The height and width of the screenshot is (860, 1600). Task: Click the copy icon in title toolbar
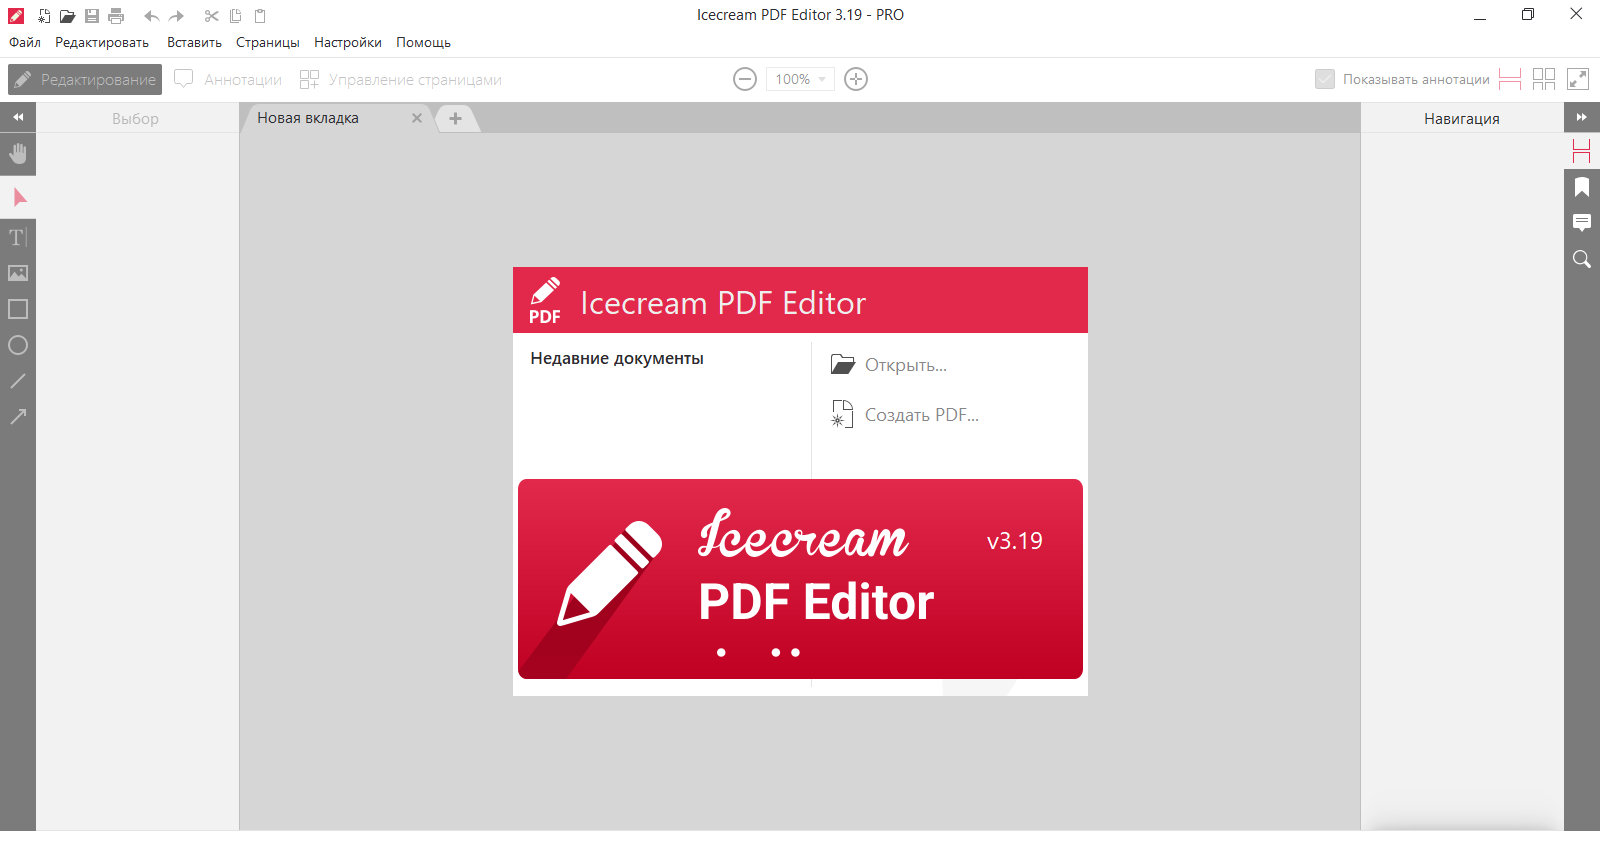tap(236, 16)
